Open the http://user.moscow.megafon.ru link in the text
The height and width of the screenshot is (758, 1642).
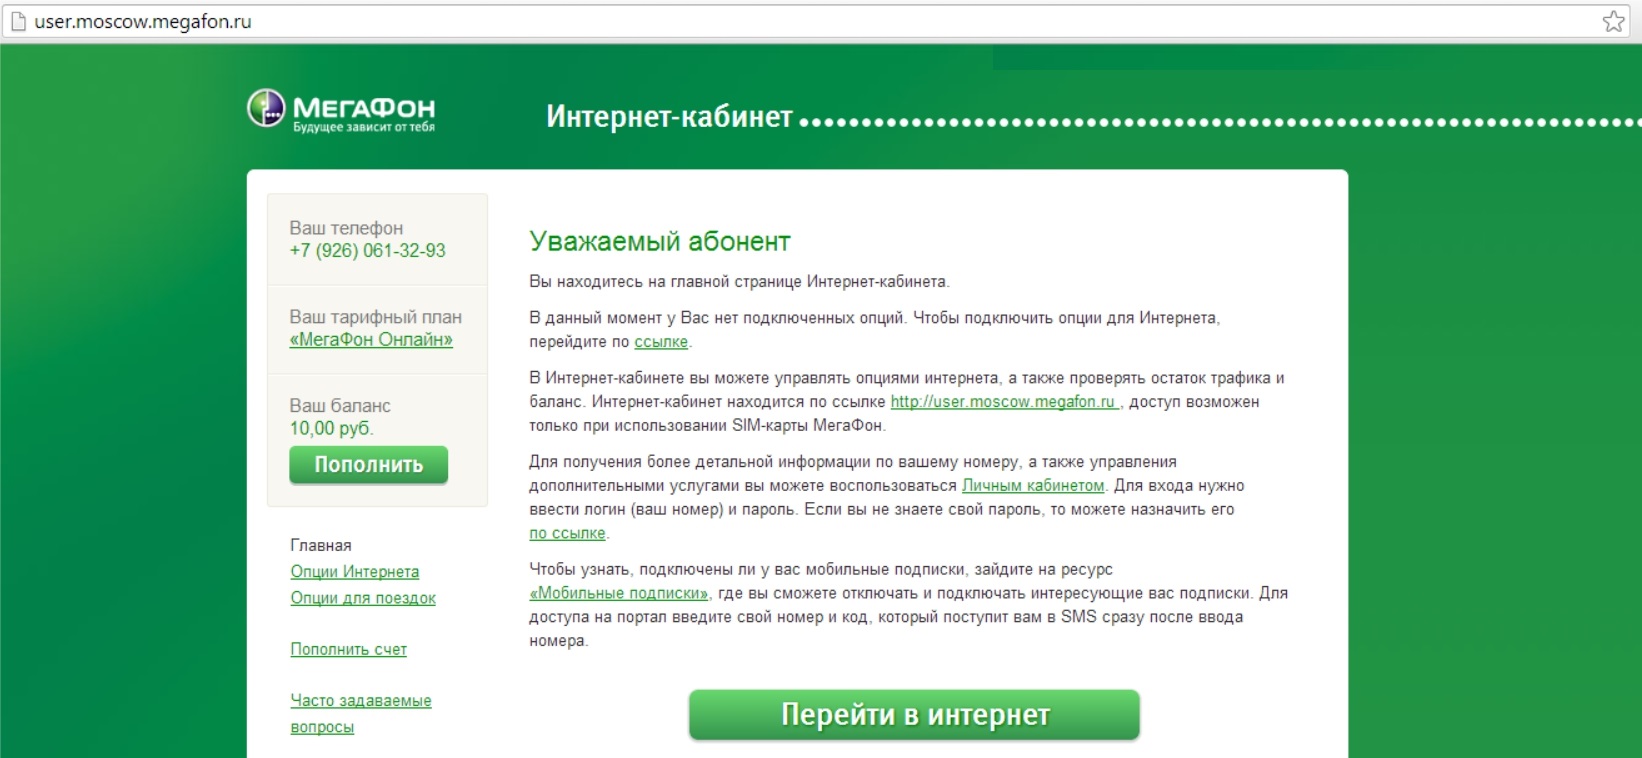click(x=1003, y=402)
